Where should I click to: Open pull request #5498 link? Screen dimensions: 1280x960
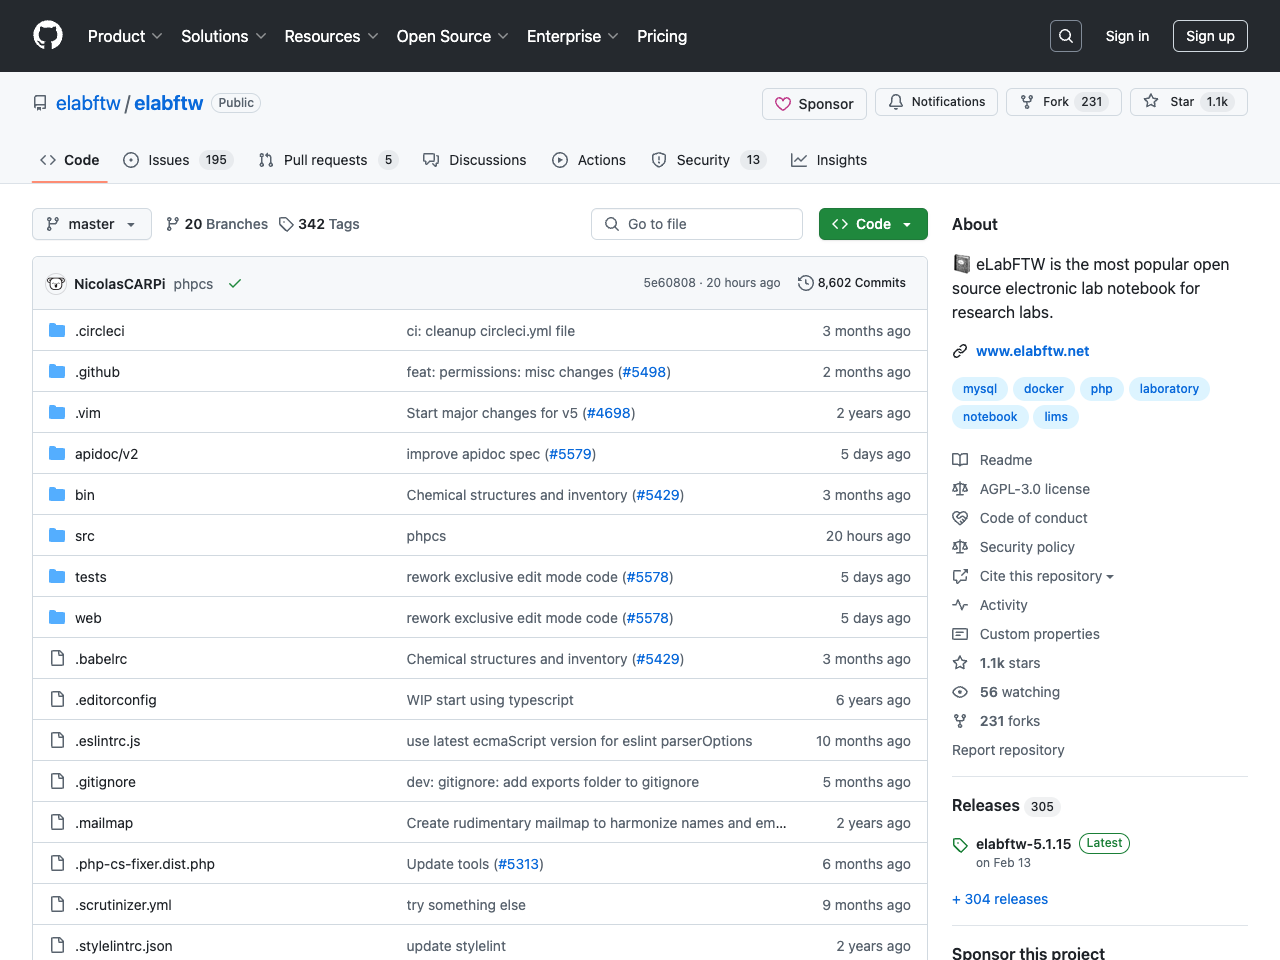[x=644, y=372]
